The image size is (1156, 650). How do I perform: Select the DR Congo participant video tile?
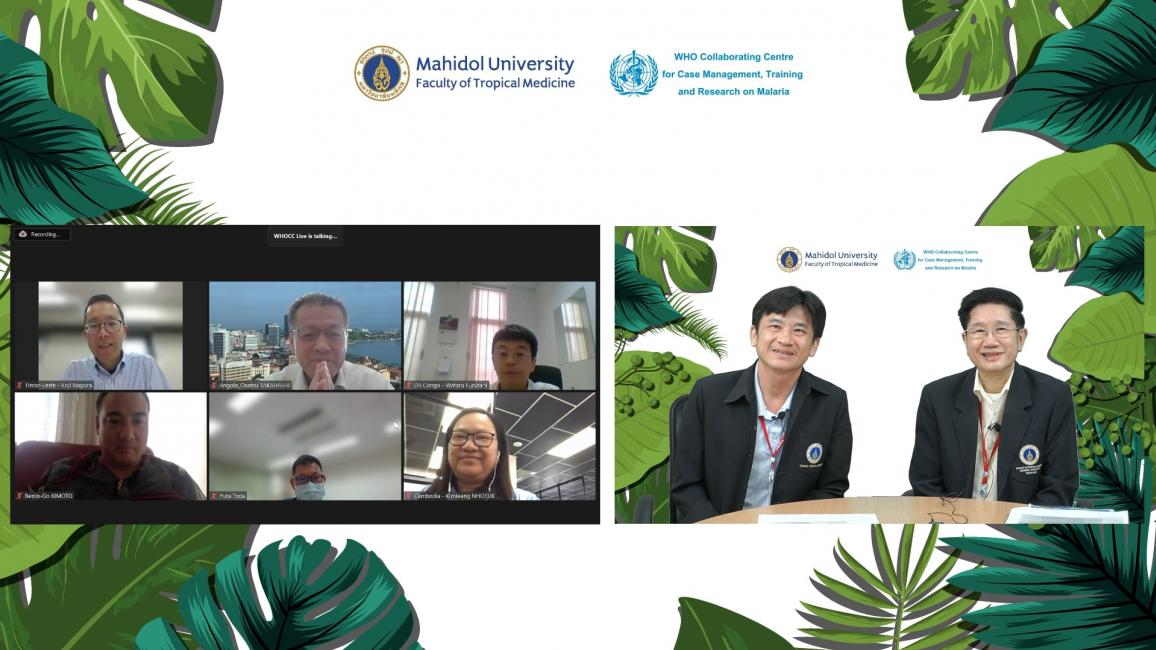click(499, 335)
